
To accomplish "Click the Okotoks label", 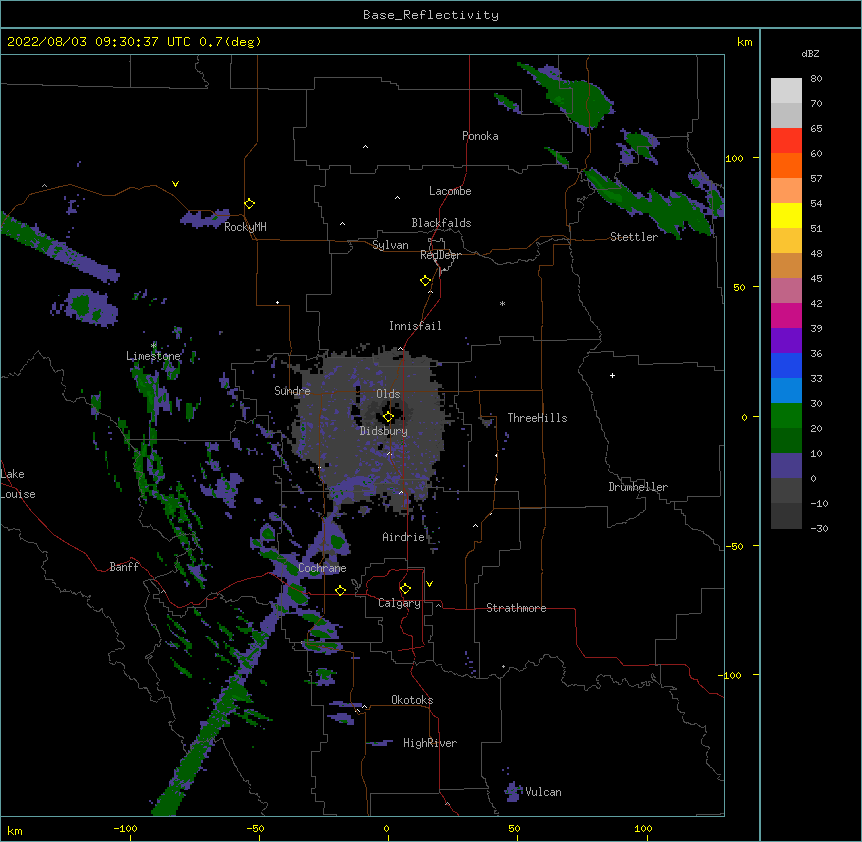I will [412, 700].
